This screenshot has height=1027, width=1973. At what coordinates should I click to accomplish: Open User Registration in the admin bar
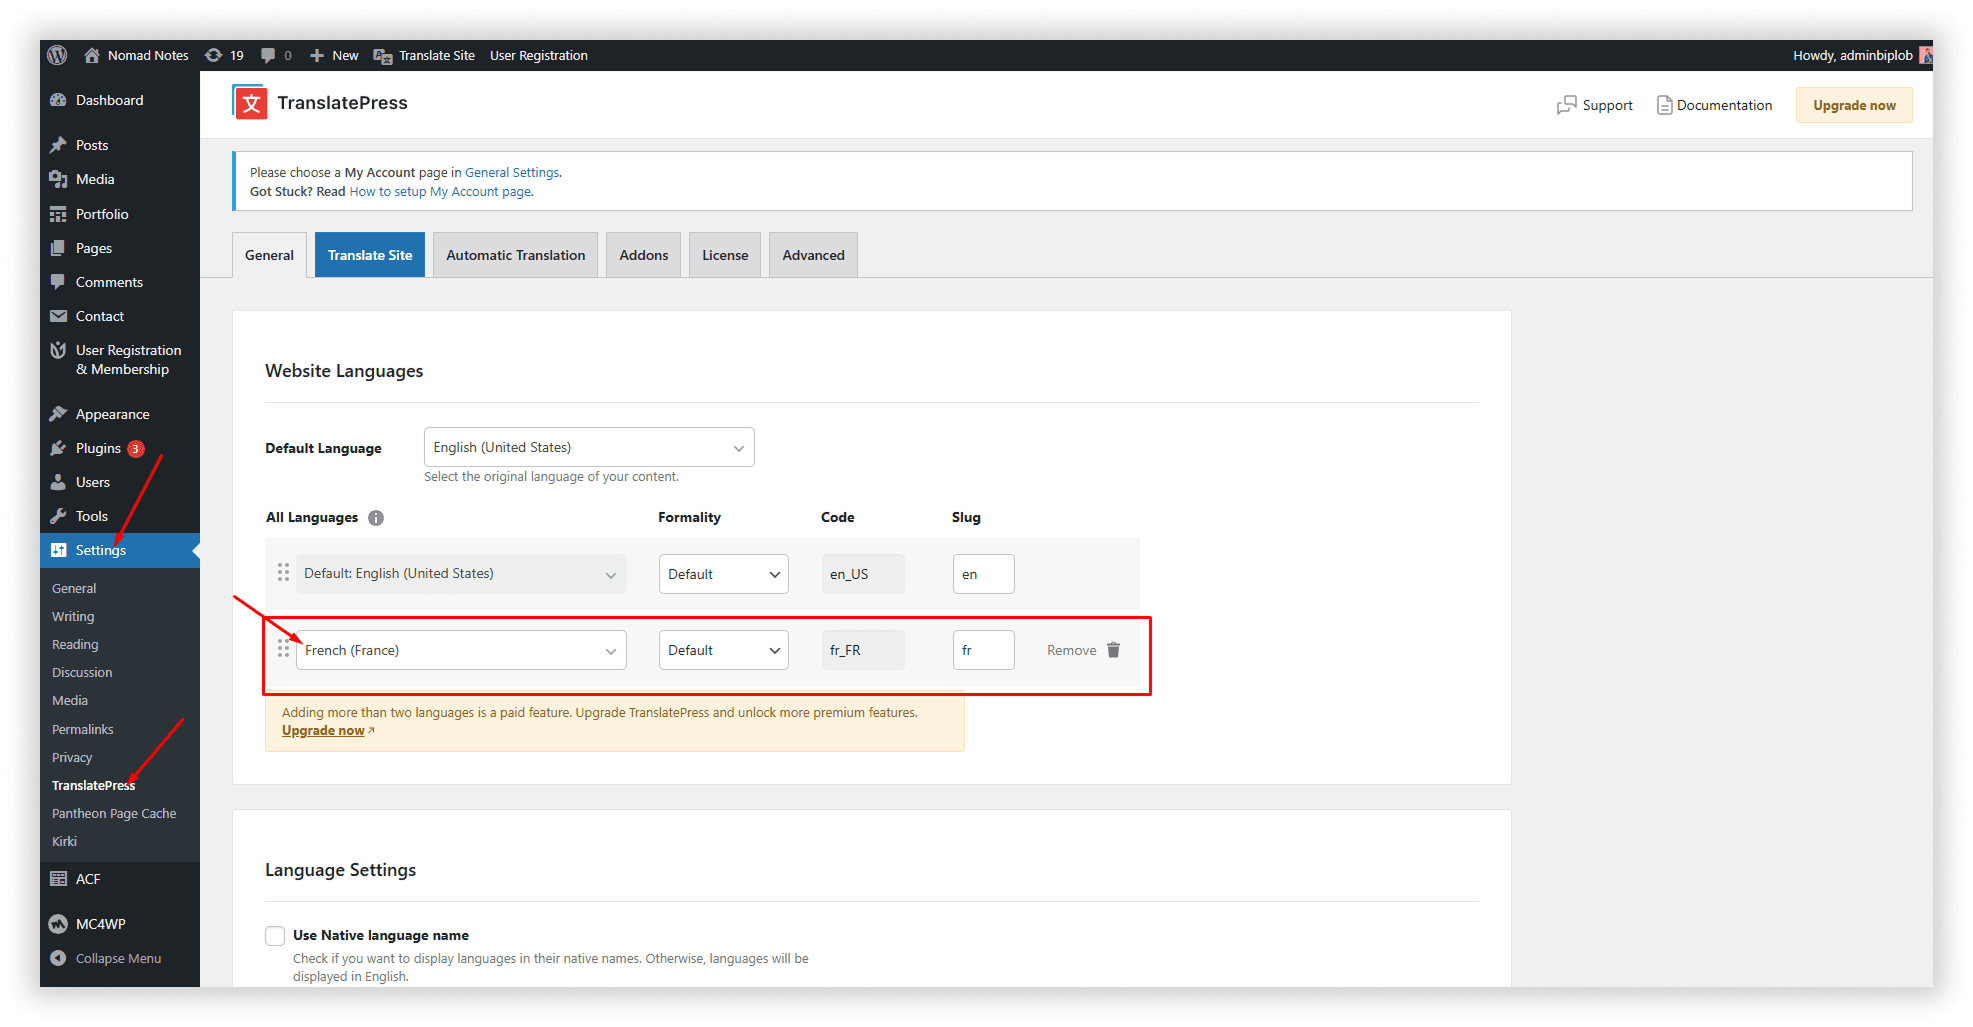coord(538,55)
